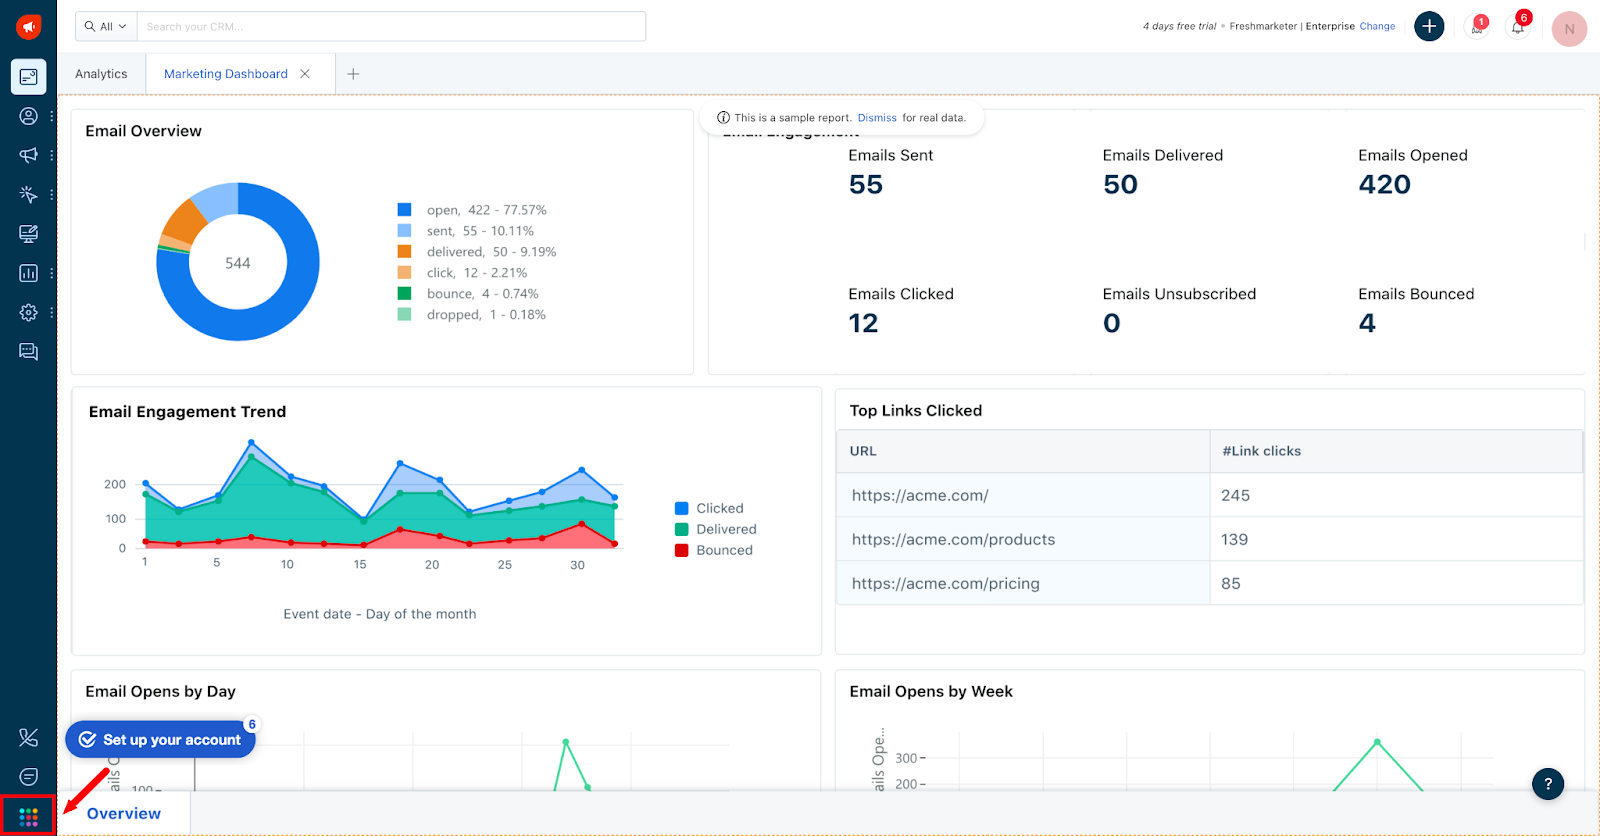Click the dark plus quick-add button
The image size is (1600, 836).
click(x=1429, y=27)
